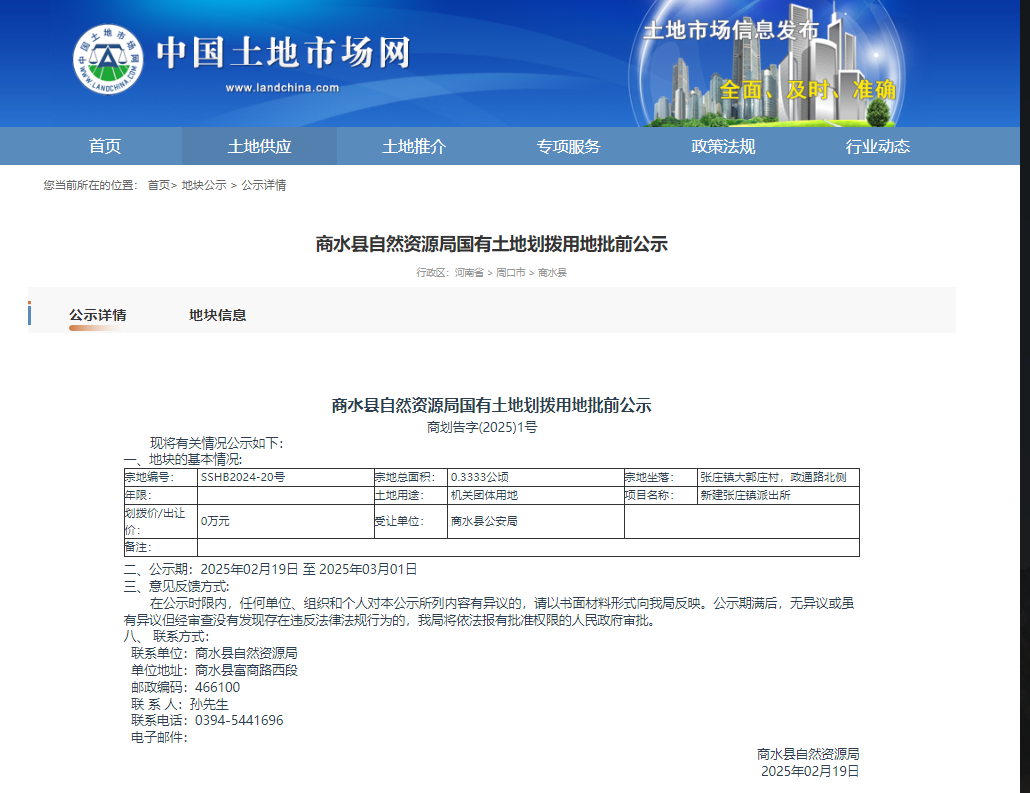Click 河南省 in the administrative region path
This screenshot has height=793, width=1030.
(x=468, y=272)
